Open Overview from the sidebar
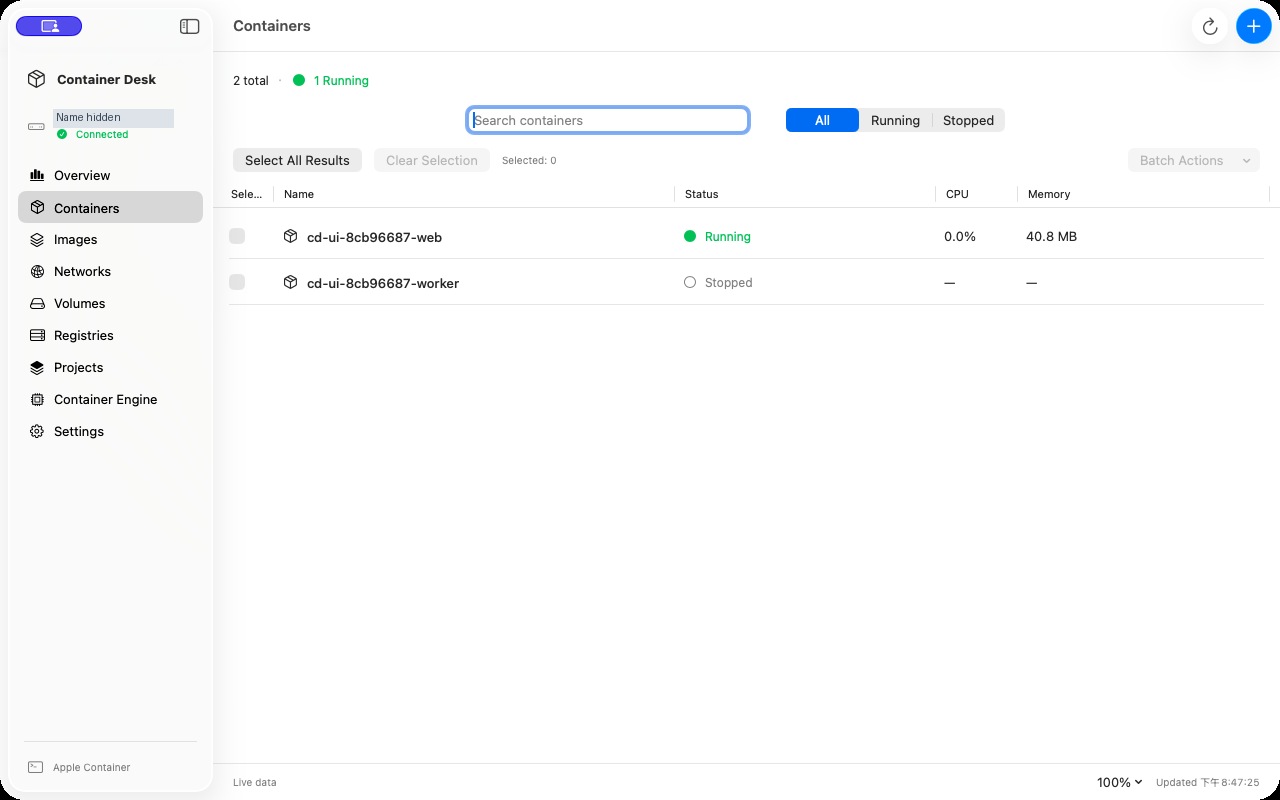Image resolution: width=1280 pixels, height=800 pixels. [x=110, y=175]
